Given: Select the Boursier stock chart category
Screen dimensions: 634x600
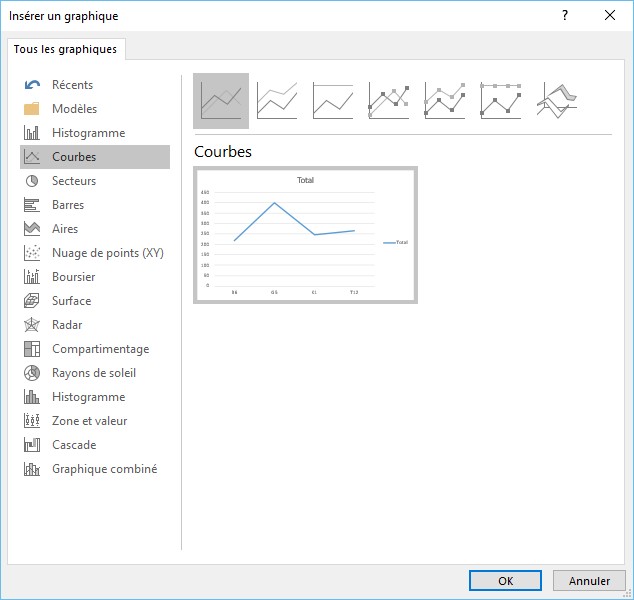Looking at the screenshot, I should (73, 277).
